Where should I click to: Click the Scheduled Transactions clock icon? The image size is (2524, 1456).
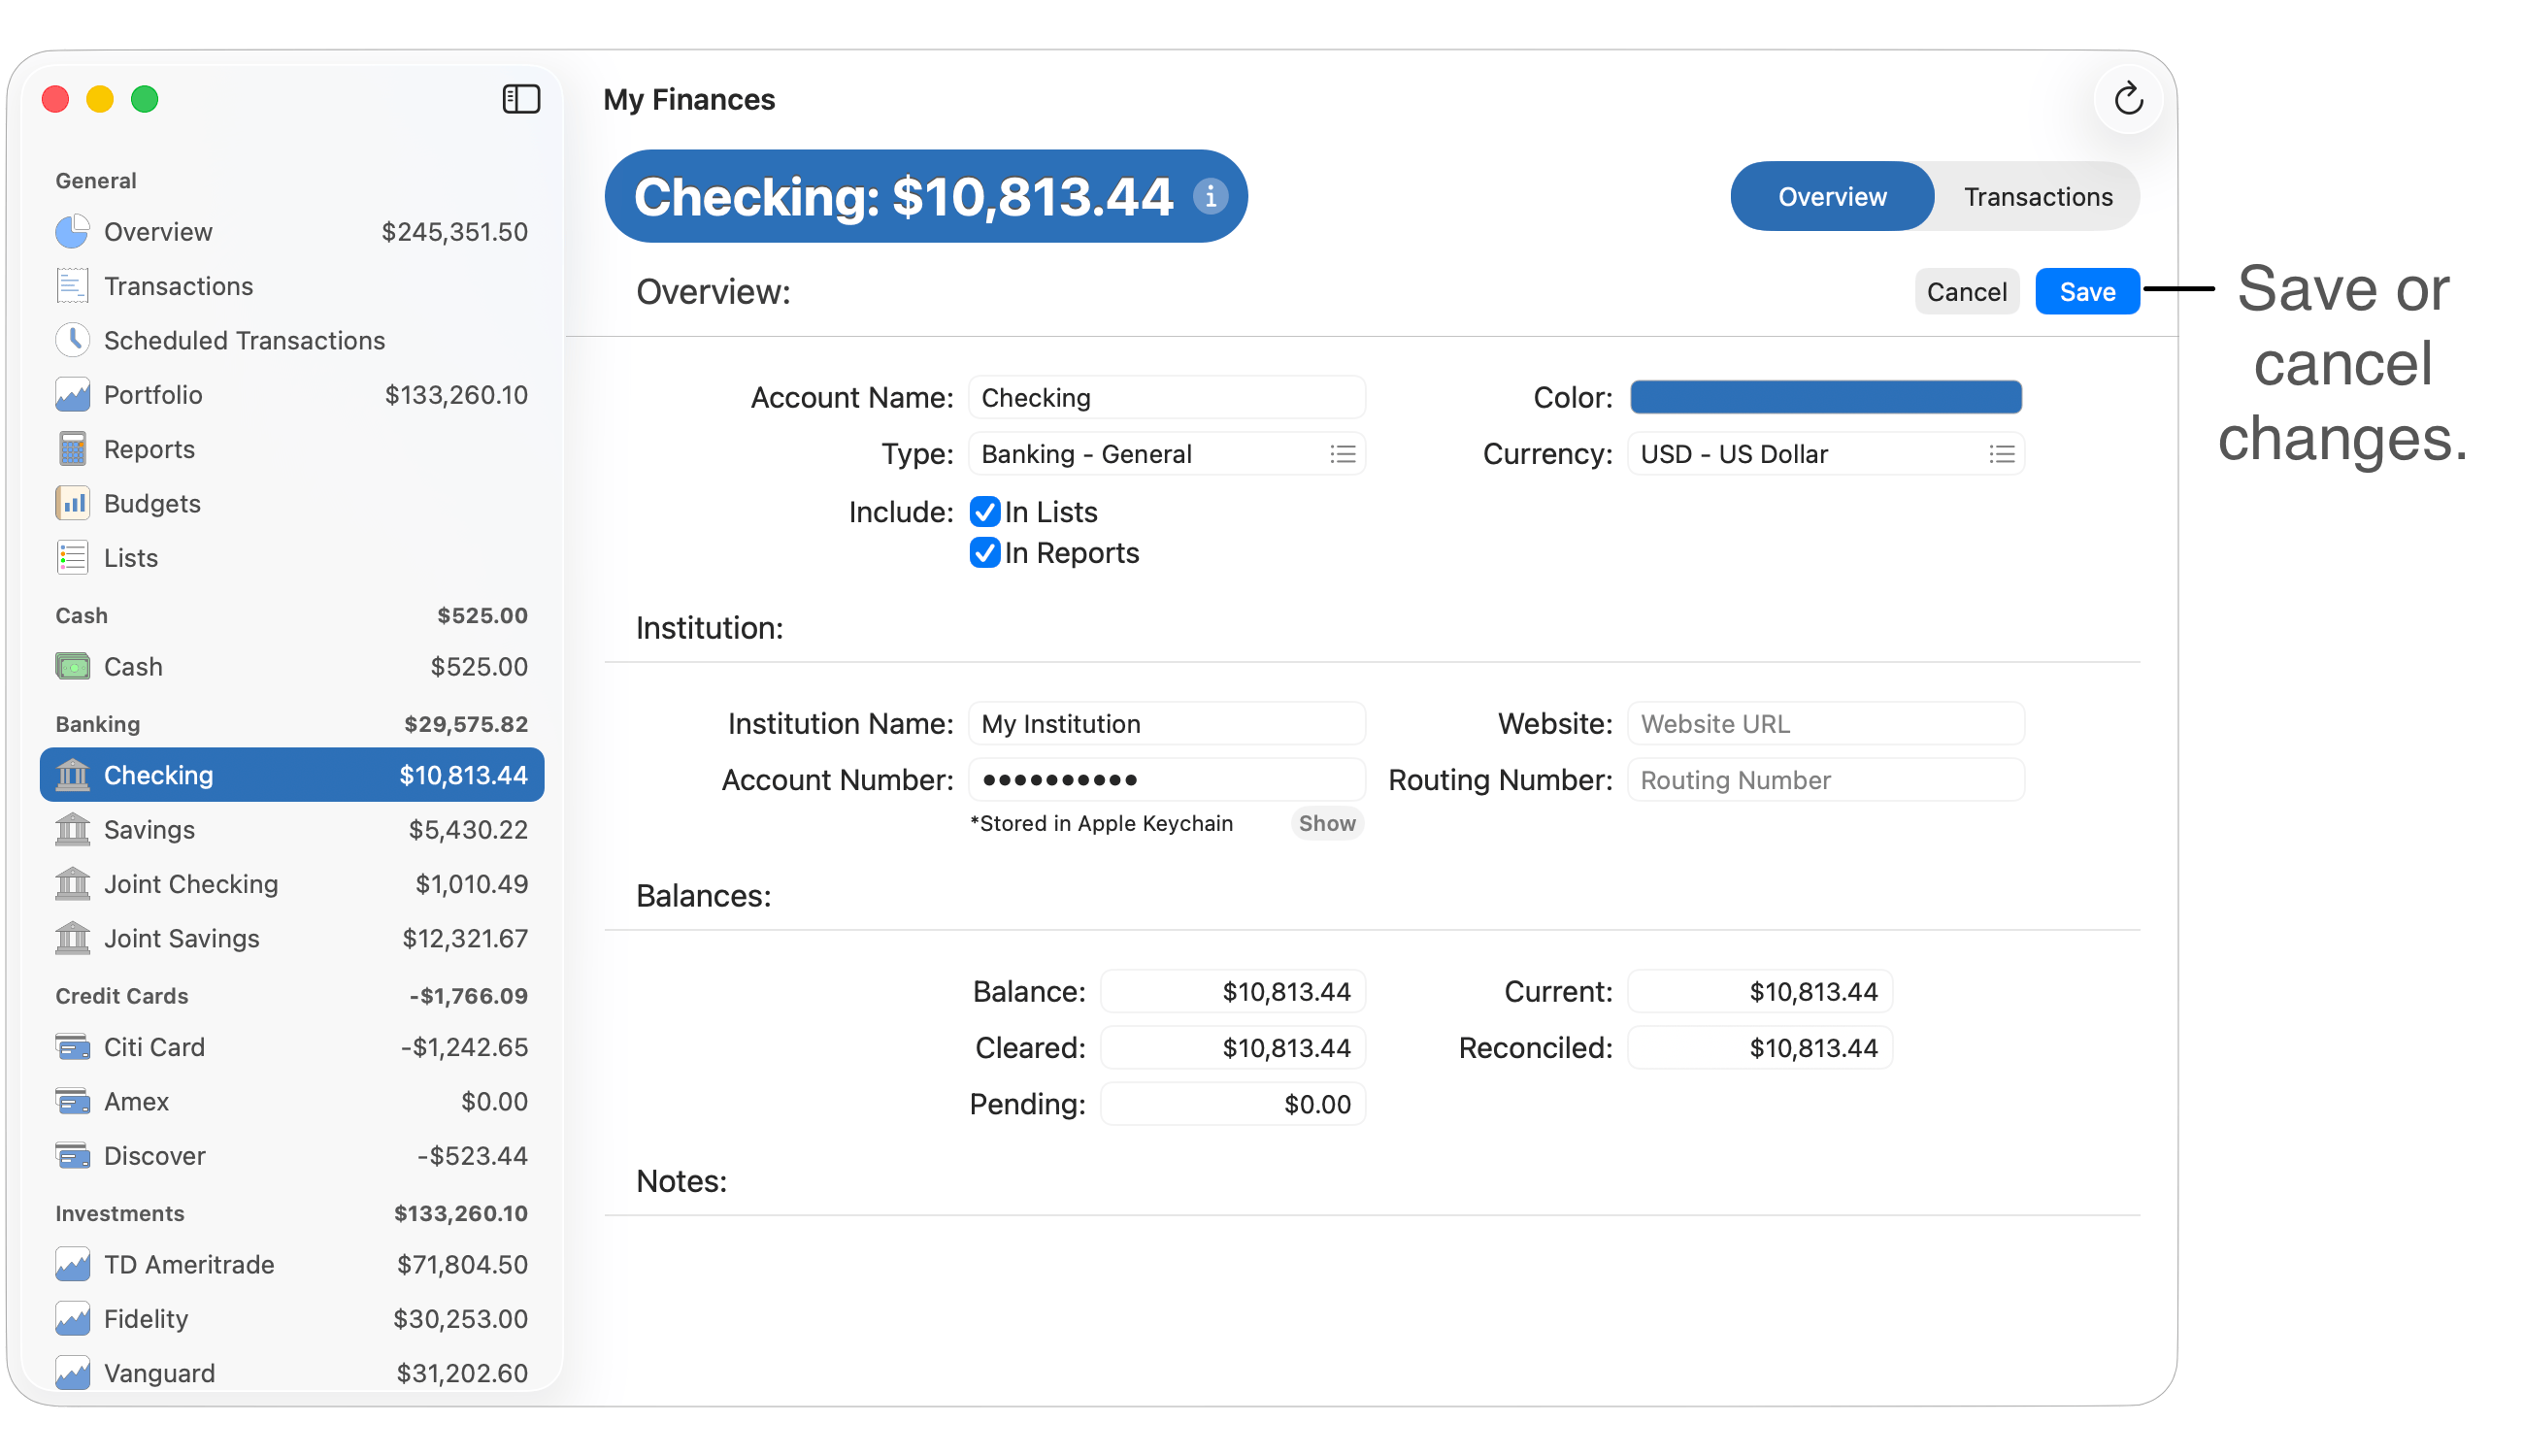[72, 340]
